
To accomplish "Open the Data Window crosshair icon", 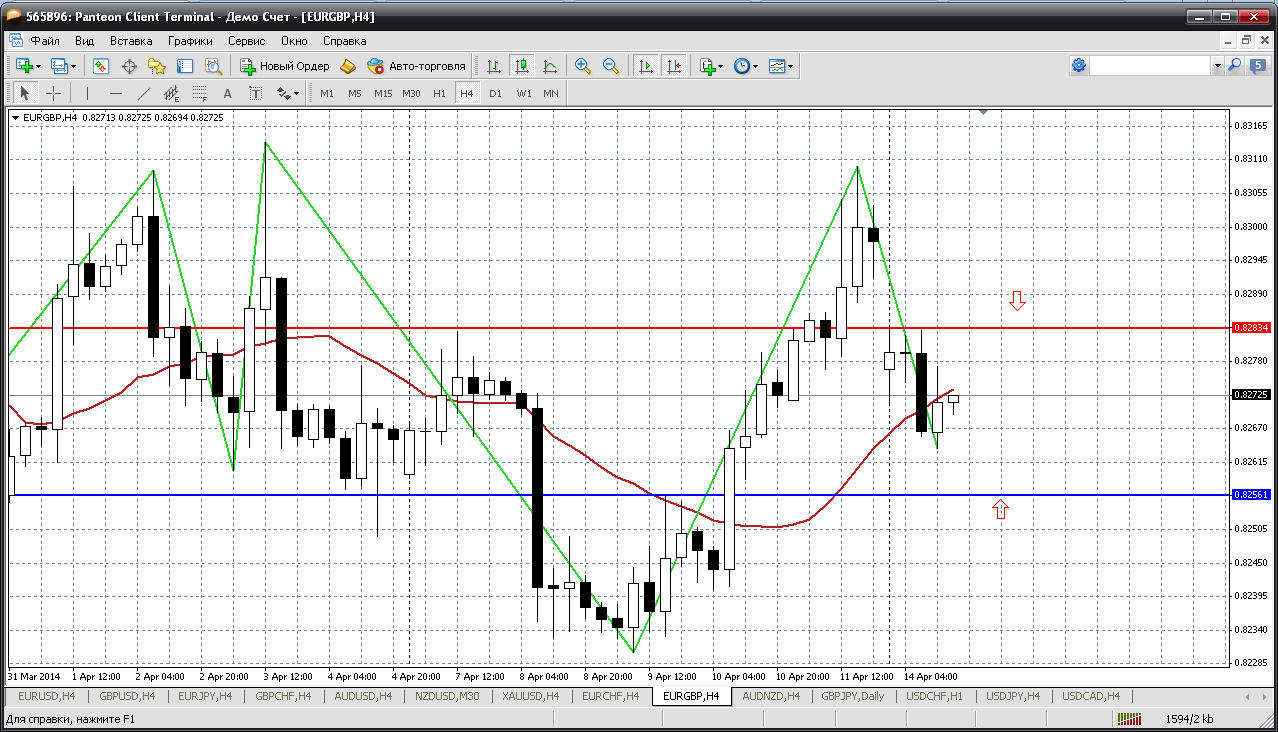I will 129,66.
